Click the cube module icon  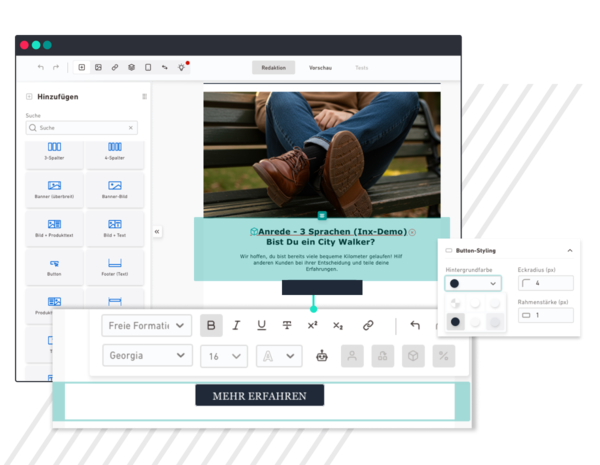coord(413,356)
